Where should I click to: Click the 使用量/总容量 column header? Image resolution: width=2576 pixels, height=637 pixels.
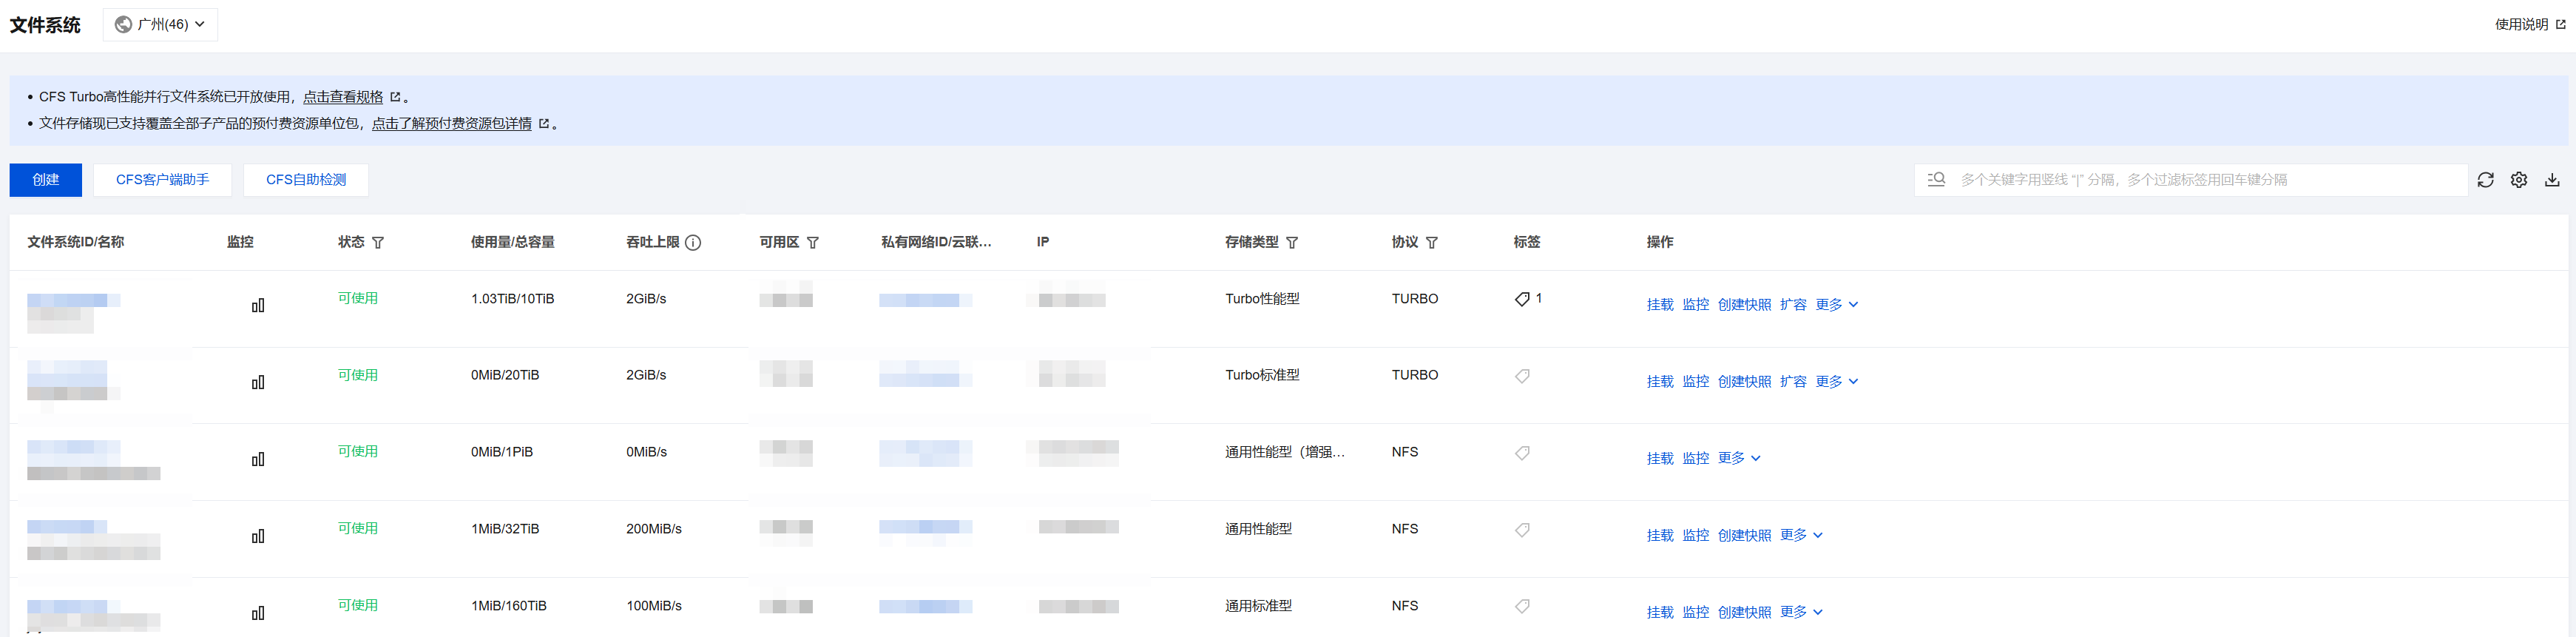click(x=512, y=242)
